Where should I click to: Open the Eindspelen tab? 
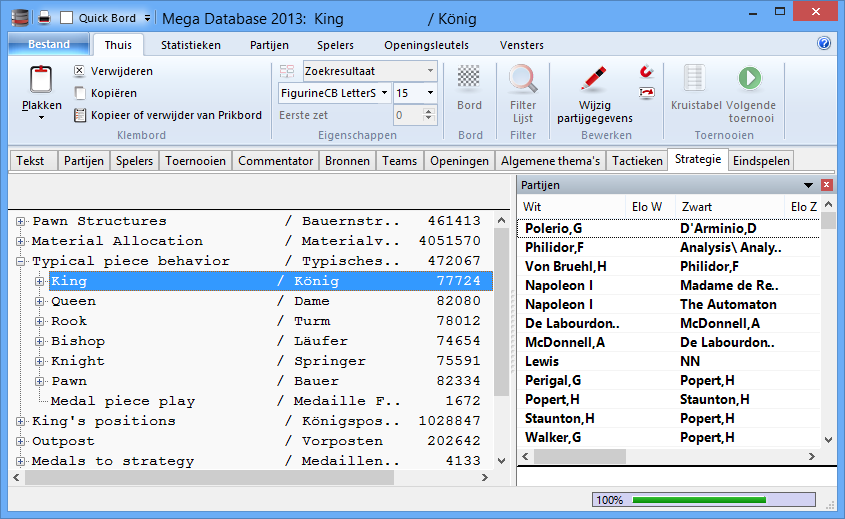(761, 160)
